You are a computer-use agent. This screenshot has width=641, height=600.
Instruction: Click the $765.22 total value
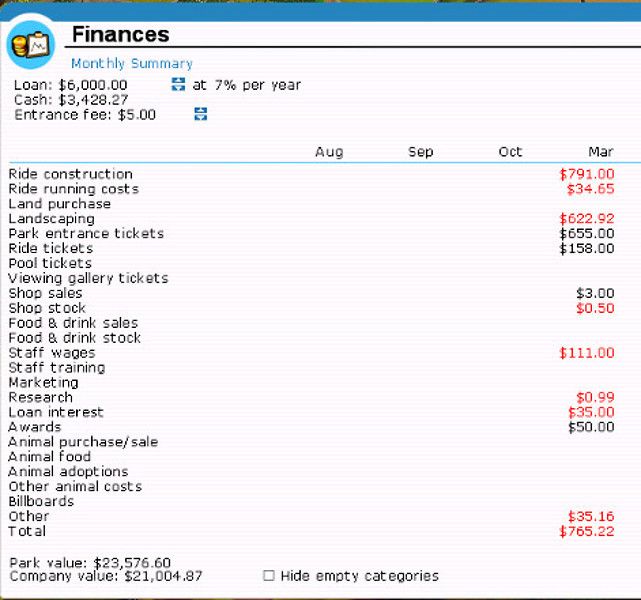(587, 531)
